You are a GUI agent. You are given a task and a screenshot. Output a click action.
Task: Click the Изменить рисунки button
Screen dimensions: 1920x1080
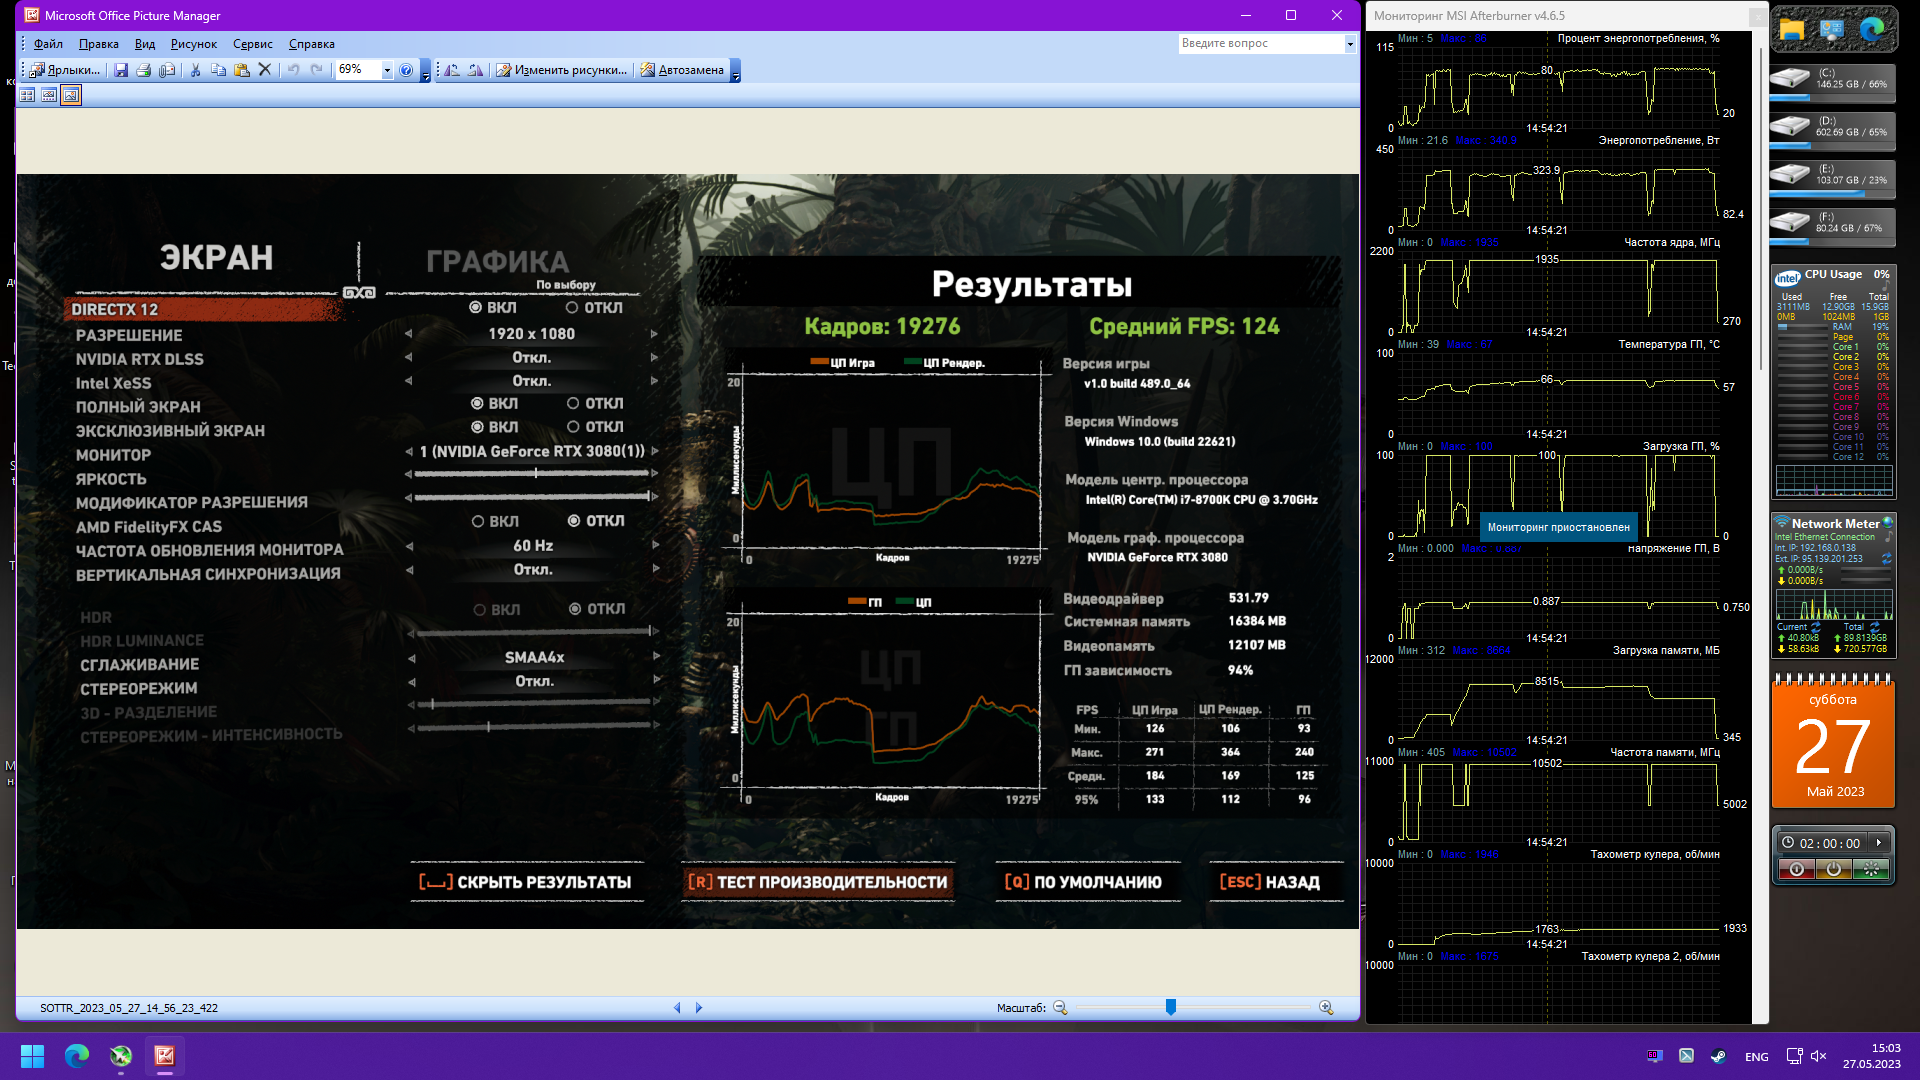[x=561, y=70]
